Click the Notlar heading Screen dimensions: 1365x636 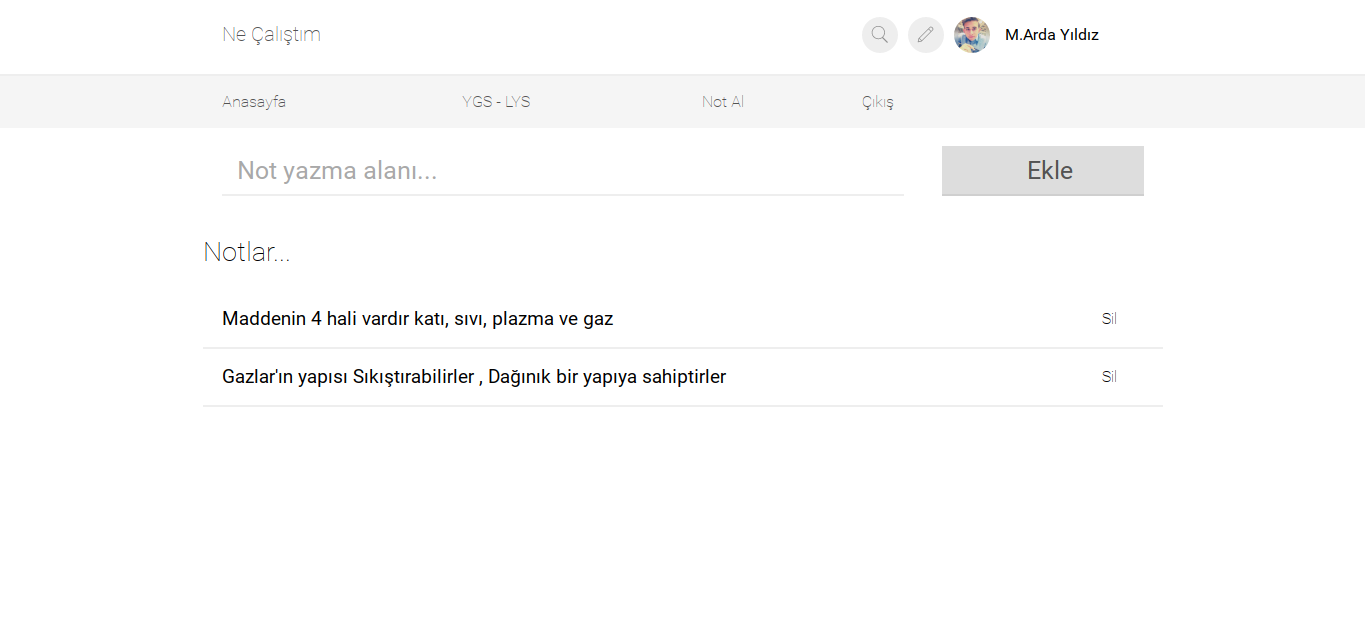[246, 251]
